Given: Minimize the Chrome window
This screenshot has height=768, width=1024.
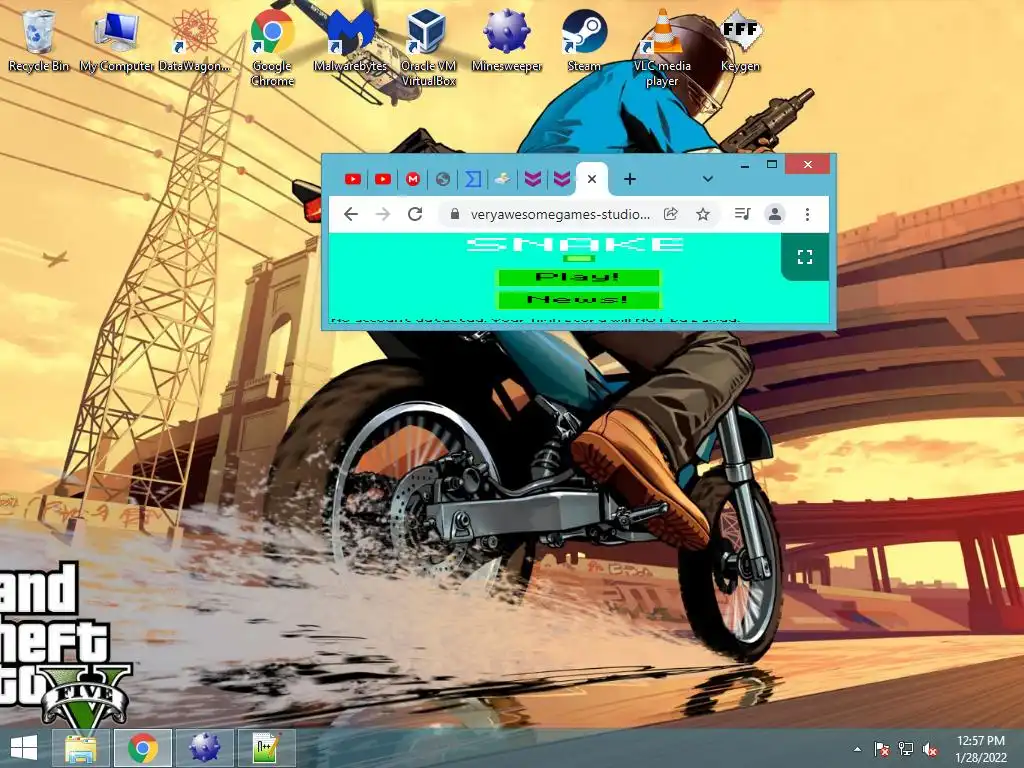Looking at the screenshot, I should pos(744,165).
